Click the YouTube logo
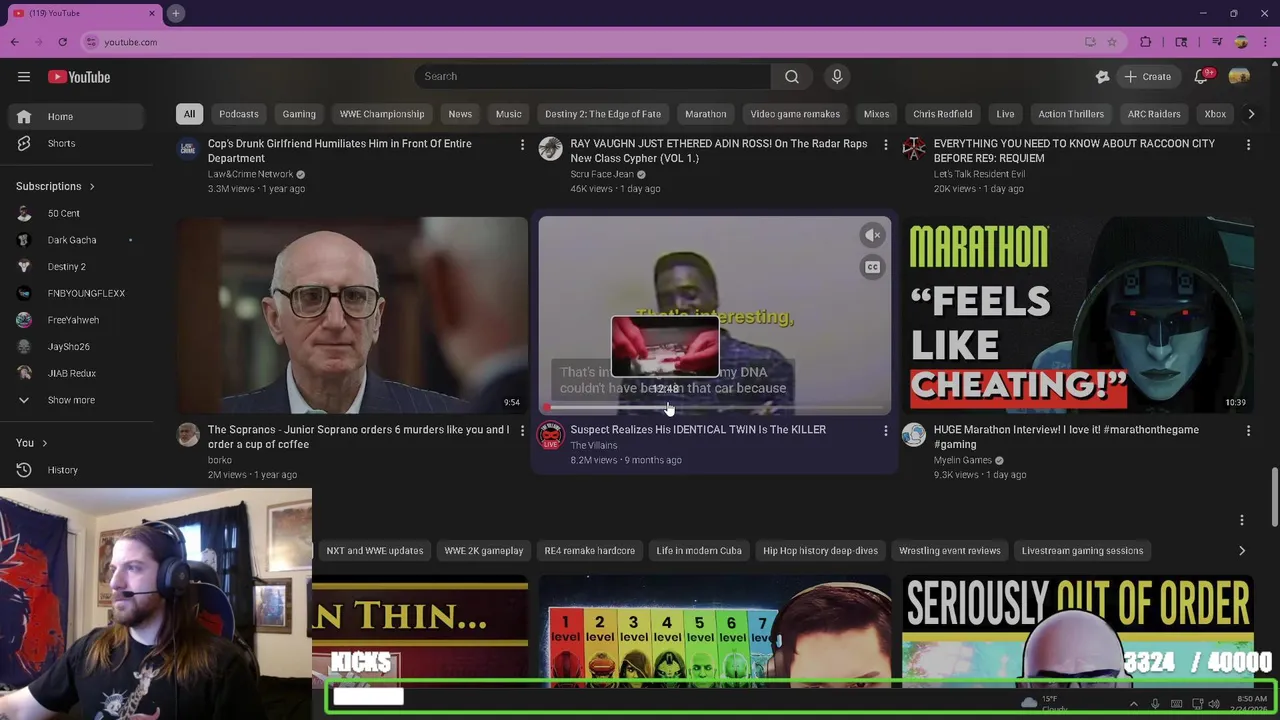Viewport: 1280px width, 720px height. coord(79,77)
